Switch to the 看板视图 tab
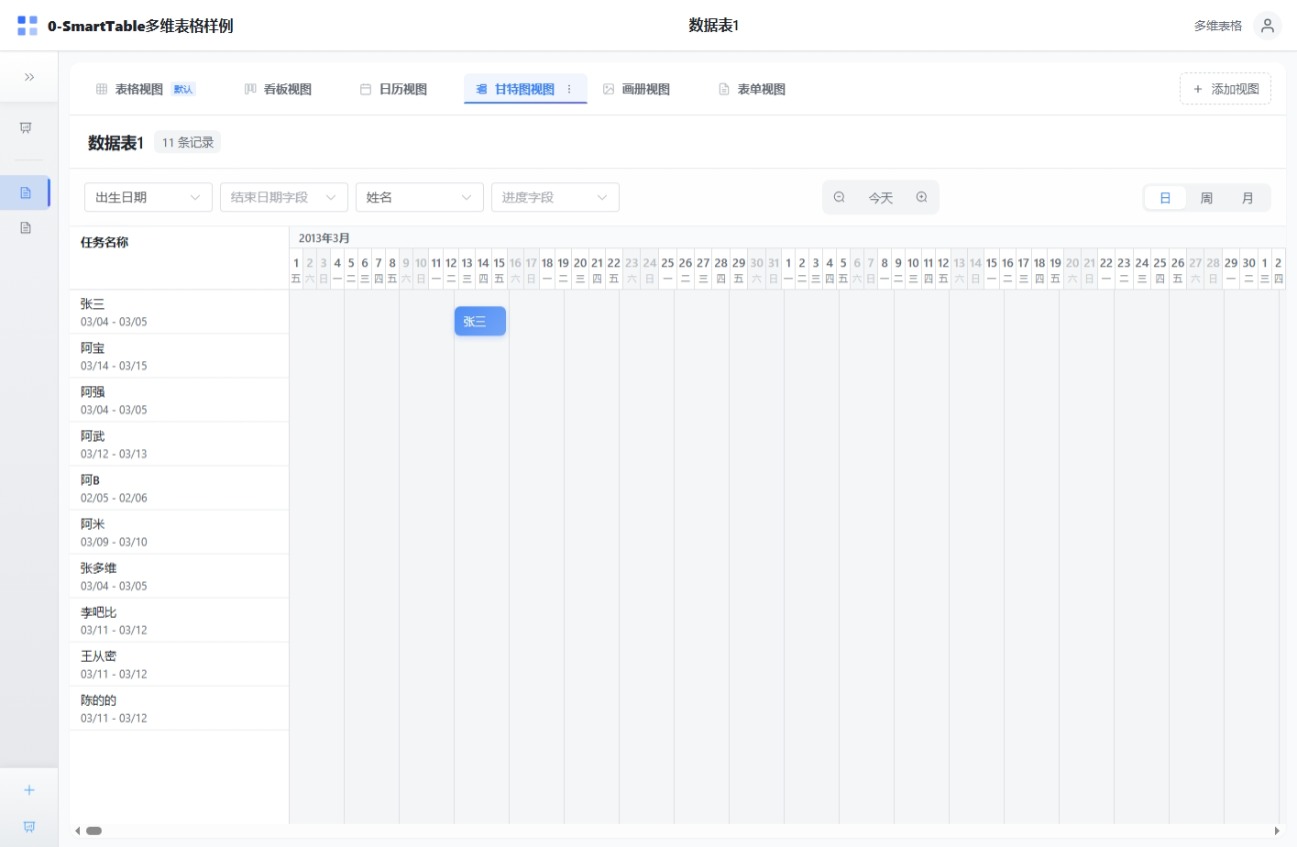This screenshot has height=847, width=1297. pyautogui.click(x=278, y=89)
